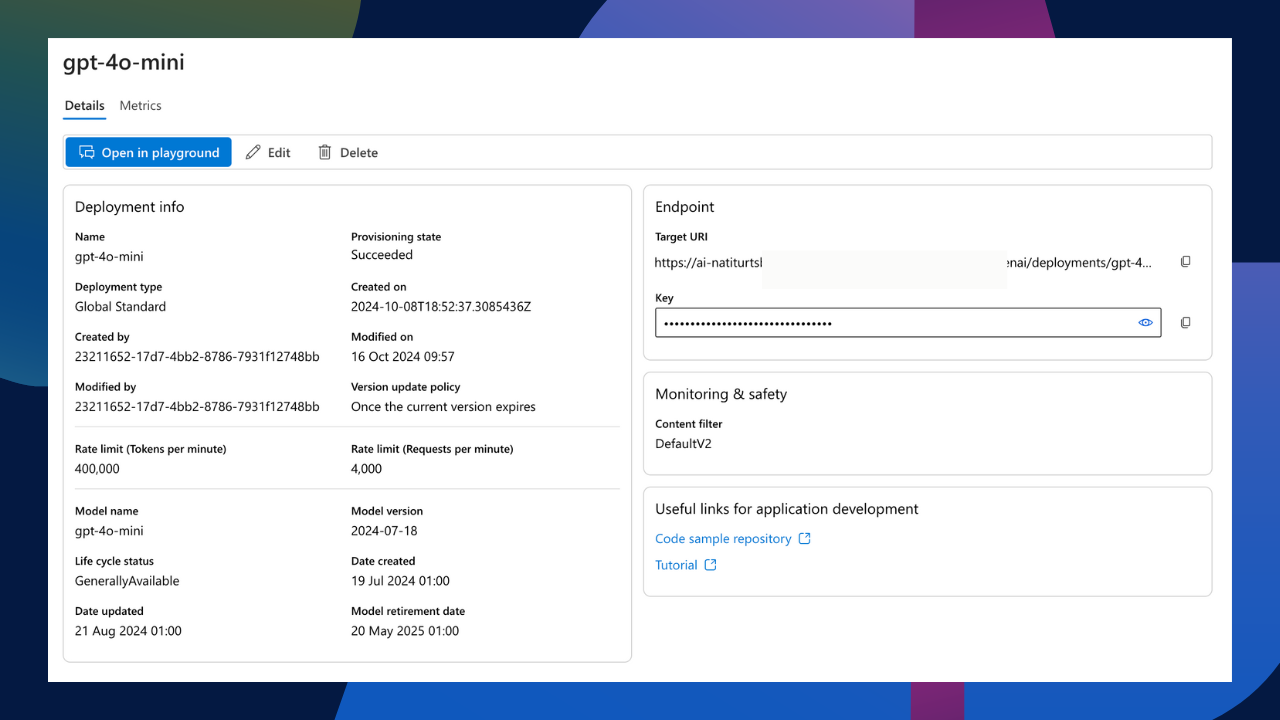The width and height of the screenshot is (1280, 720).
Task: Copy the Target URI to clipboard
Action: 1185,262
